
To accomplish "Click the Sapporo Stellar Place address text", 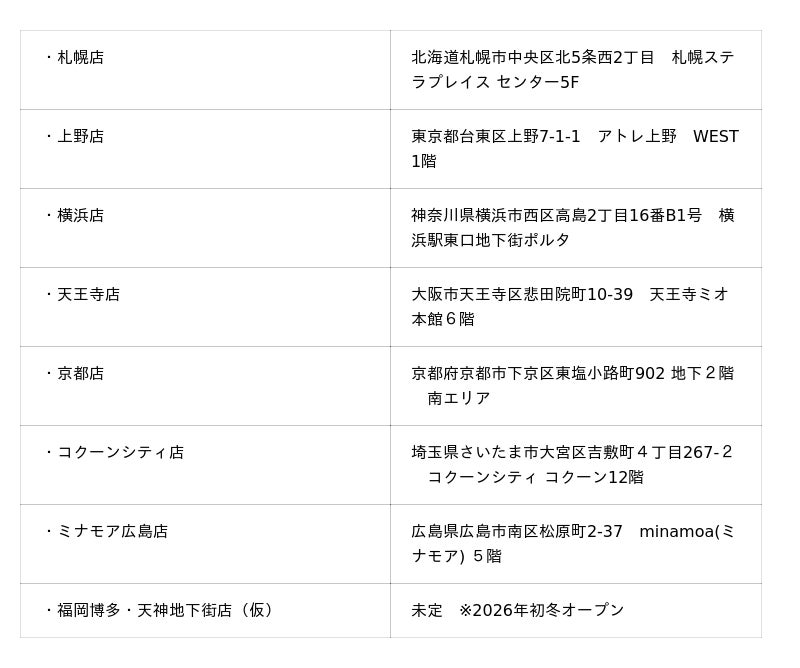I will click(x=573, y=69).
